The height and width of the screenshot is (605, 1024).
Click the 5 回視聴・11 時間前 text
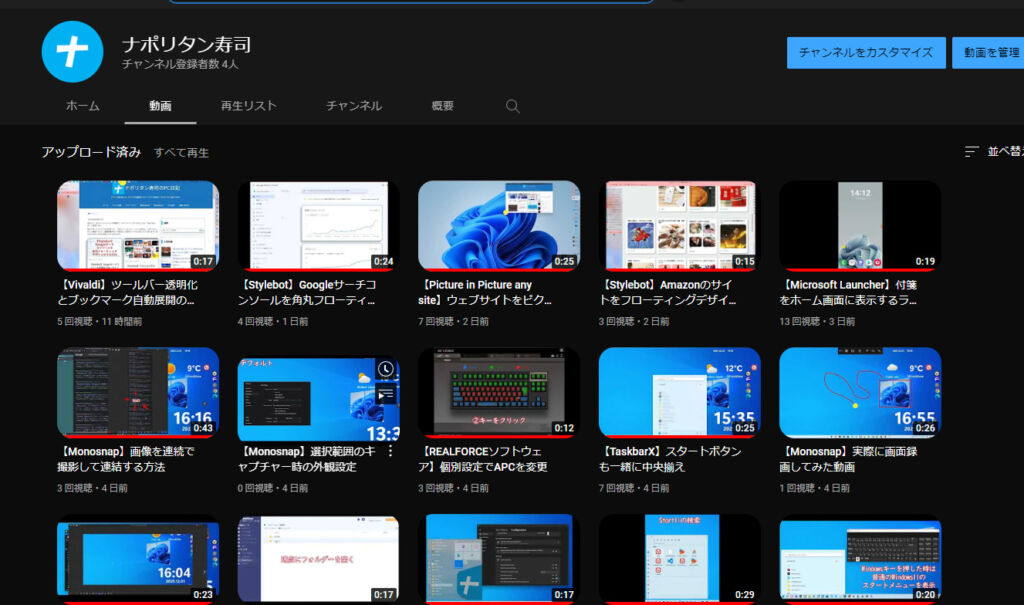[99, 321]
